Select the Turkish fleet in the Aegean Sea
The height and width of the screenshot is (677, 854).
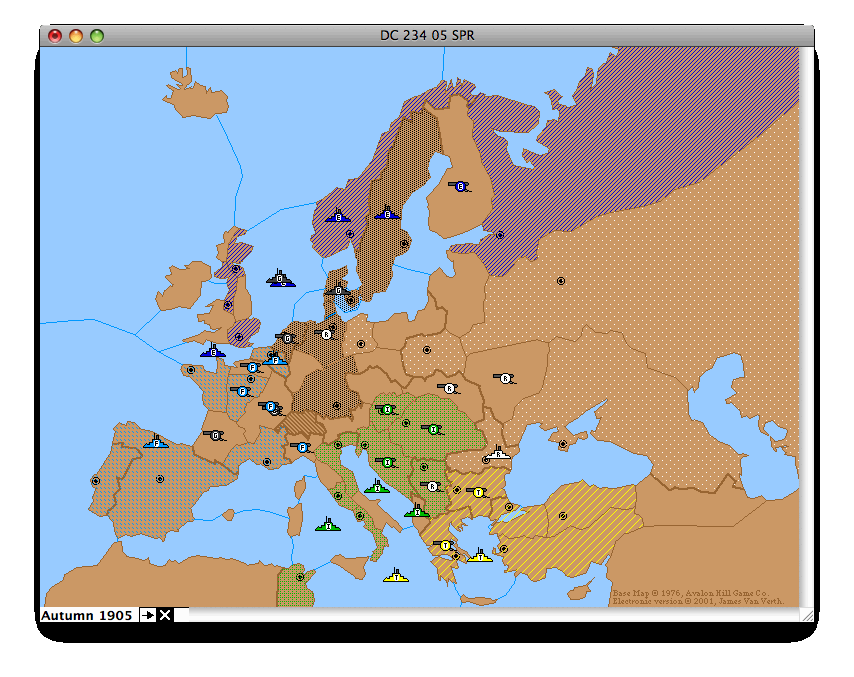click(480, 556)
